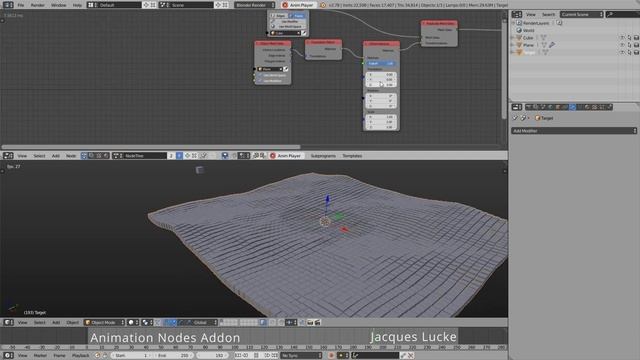This screenshot has width=640, height=360.
Task: Toggle the fake user F button for NodeTree
Action: [x=179, y=156]
